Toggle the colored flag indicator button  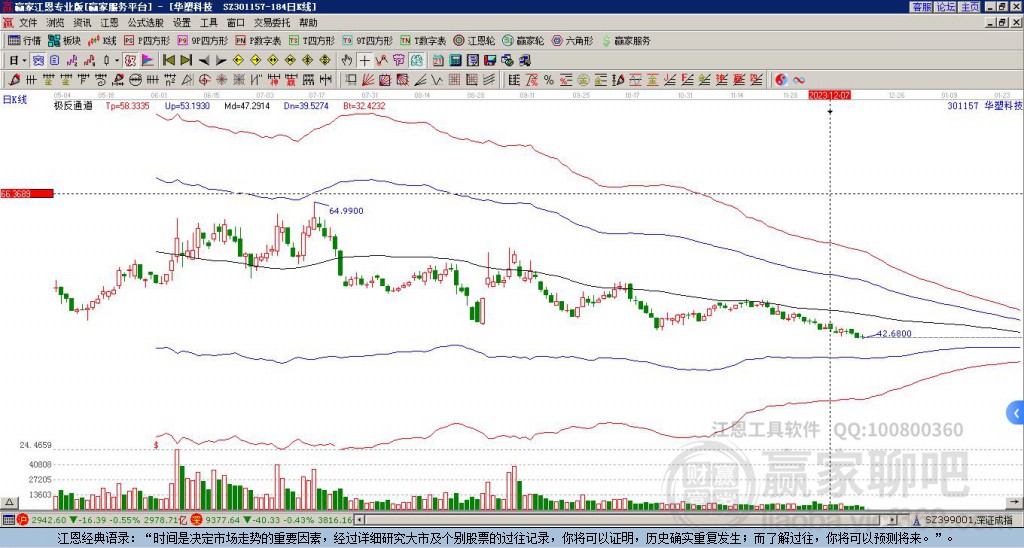click(148, 60)
